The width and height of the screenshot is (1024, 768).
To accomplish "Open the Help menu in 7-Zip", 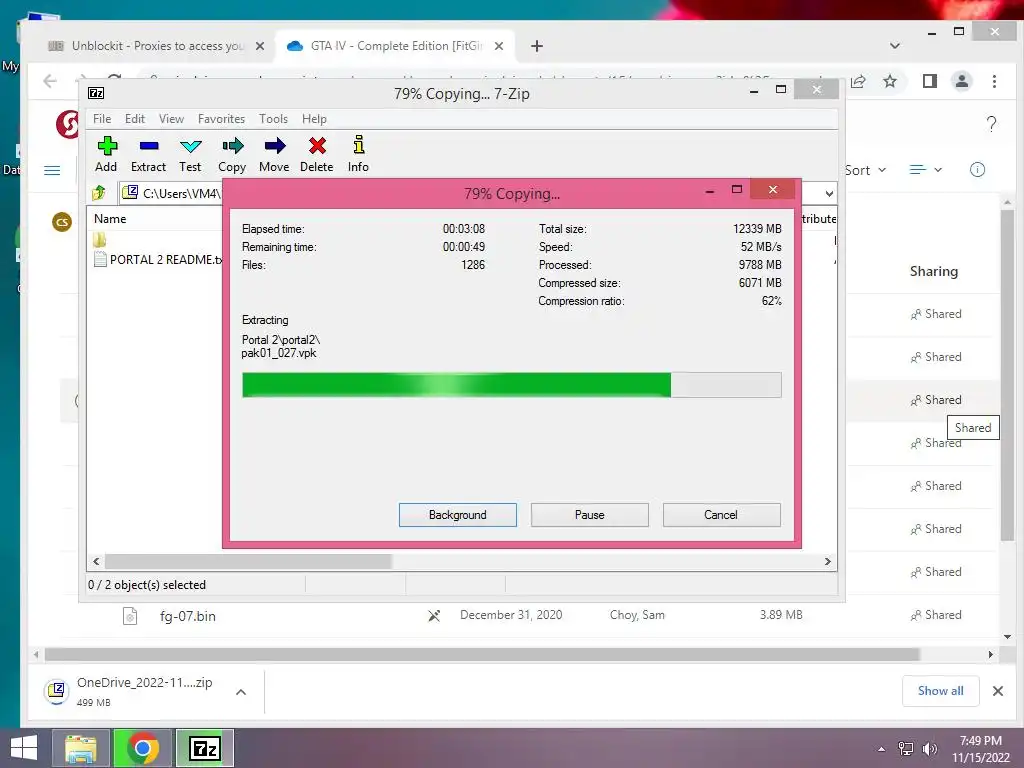I will tap(314, 119).
